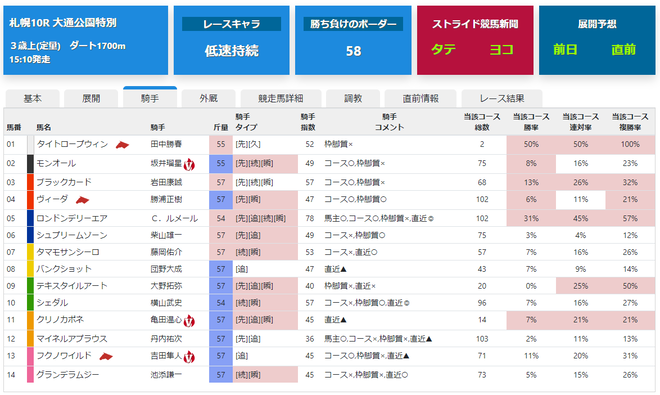Click the 騎手指数 column header
The height and width of the screenshot is (395, 660).
click(308, 122)
